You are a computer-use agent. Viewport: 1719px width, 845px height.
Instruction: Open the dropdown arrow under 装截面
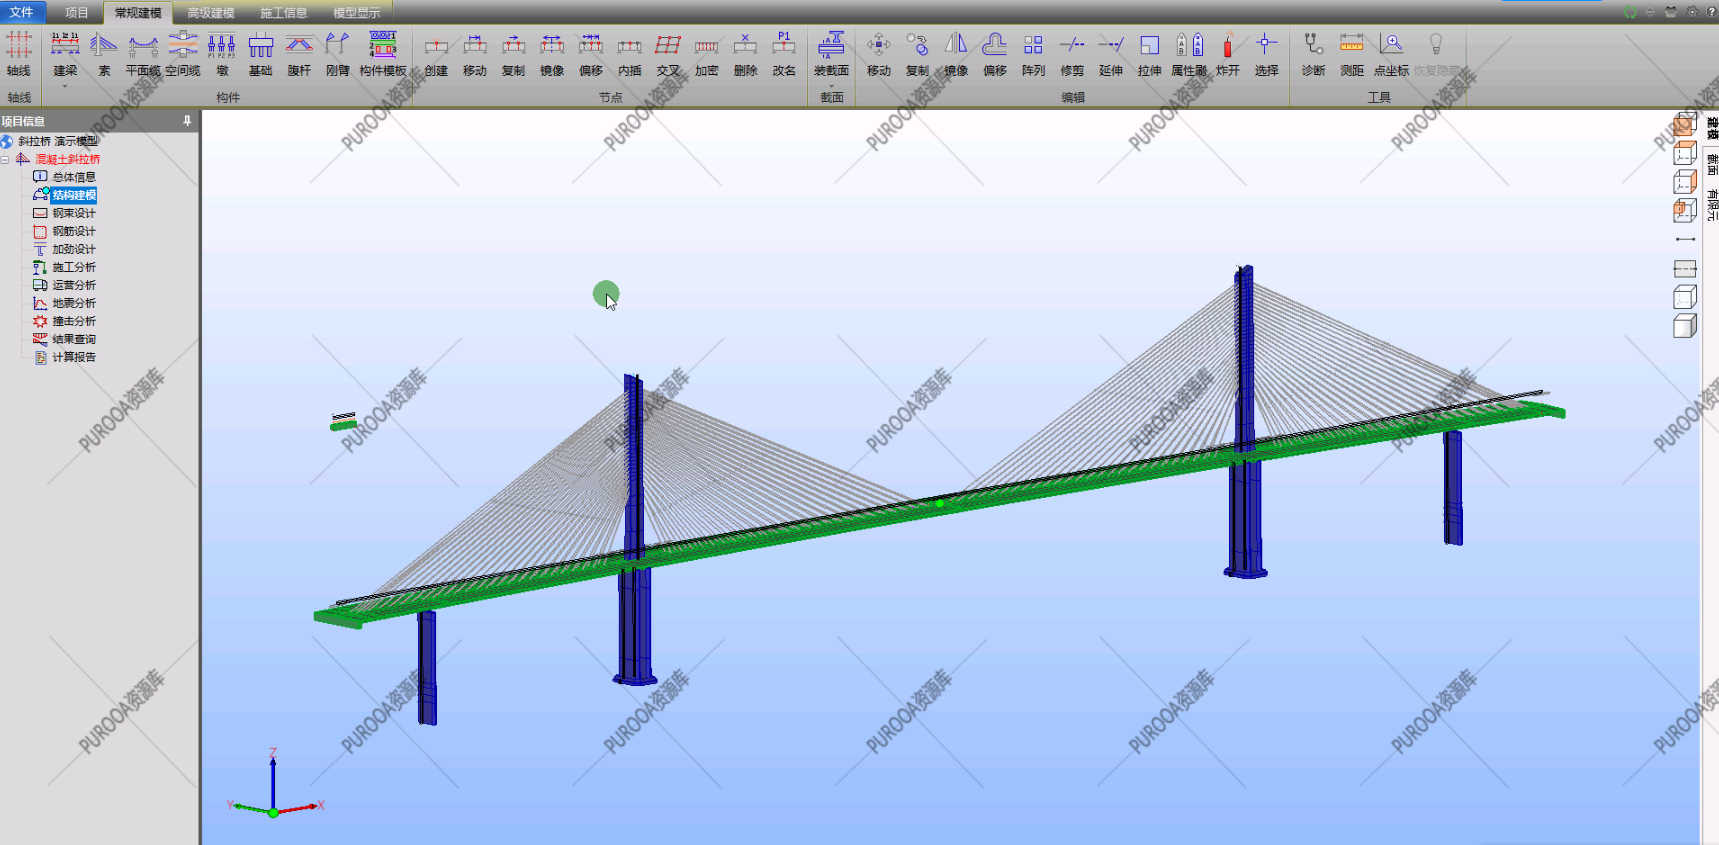(831, 86)
